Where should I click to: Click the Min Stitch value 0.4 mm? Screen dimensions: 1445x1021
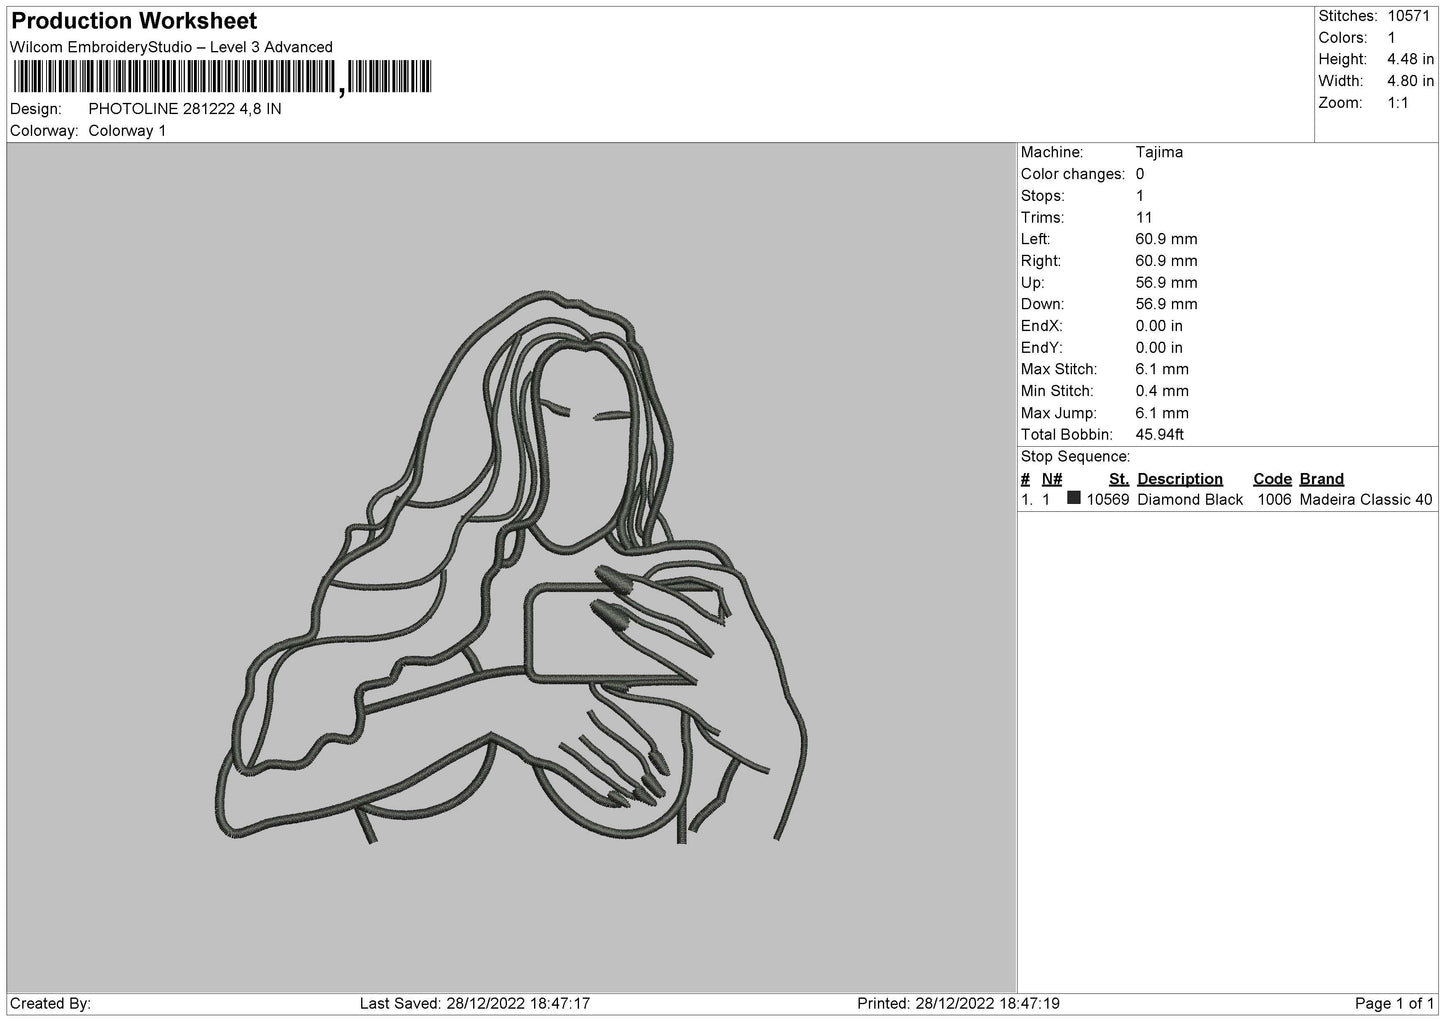click(x=1162, y=391)
